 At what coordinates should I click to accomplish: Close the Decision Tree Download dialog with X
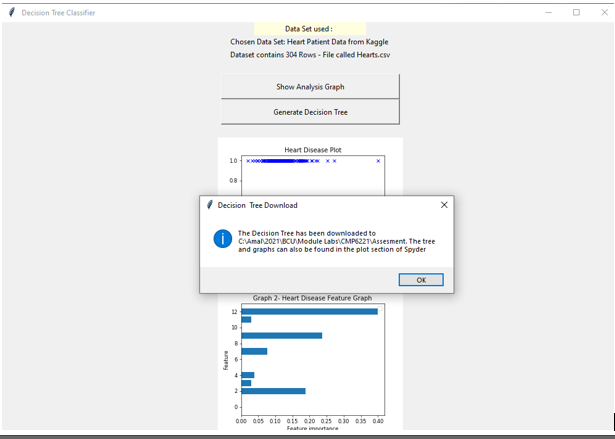[x=444, y=205]
